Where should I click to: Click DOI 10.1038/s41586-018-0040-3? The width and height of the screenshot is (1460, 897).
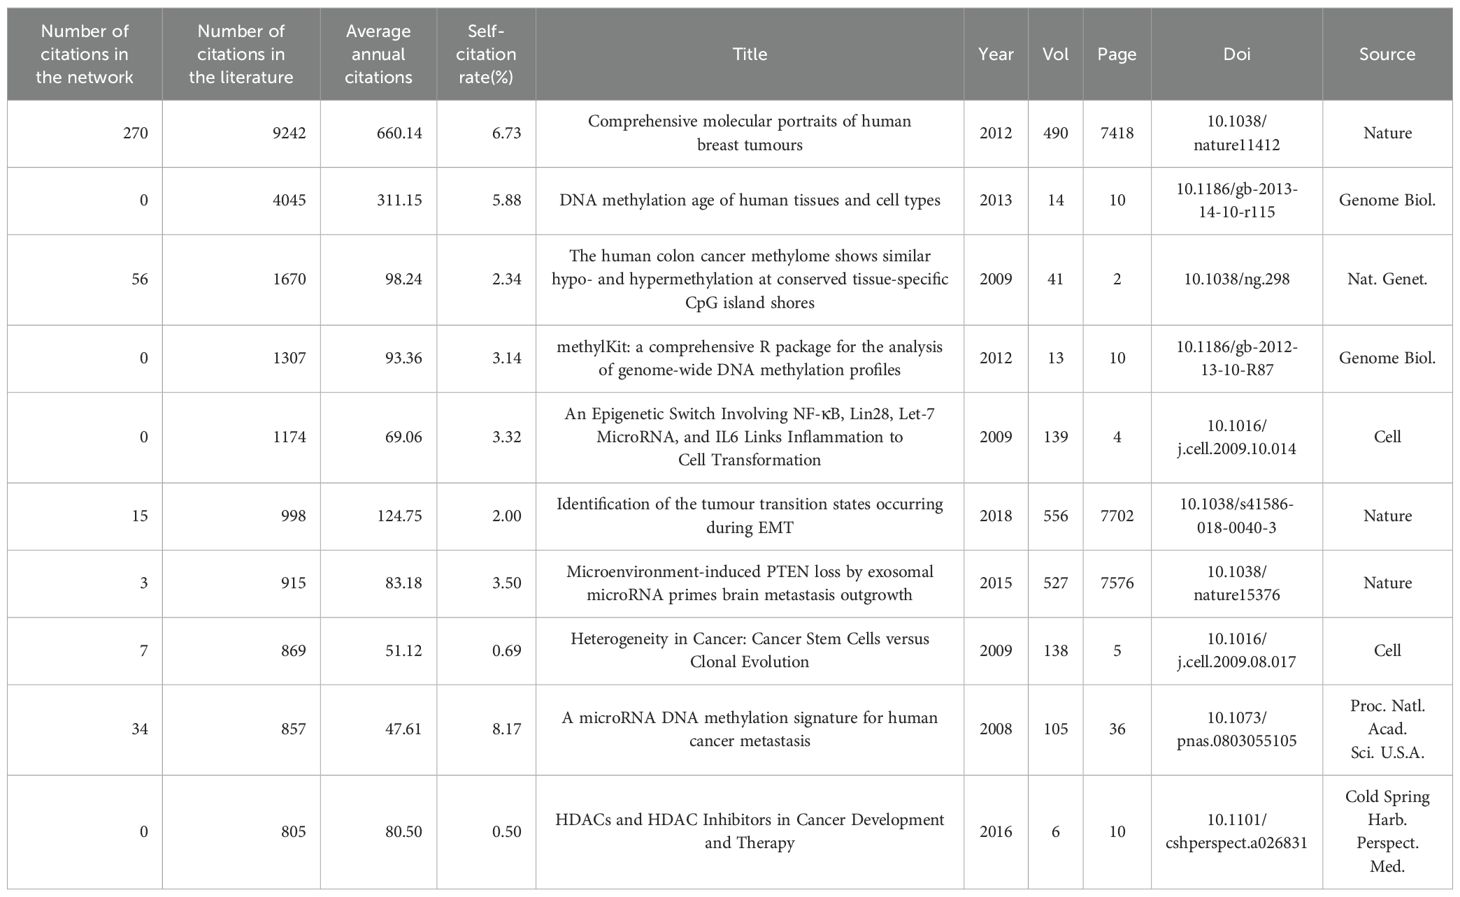1237,516
